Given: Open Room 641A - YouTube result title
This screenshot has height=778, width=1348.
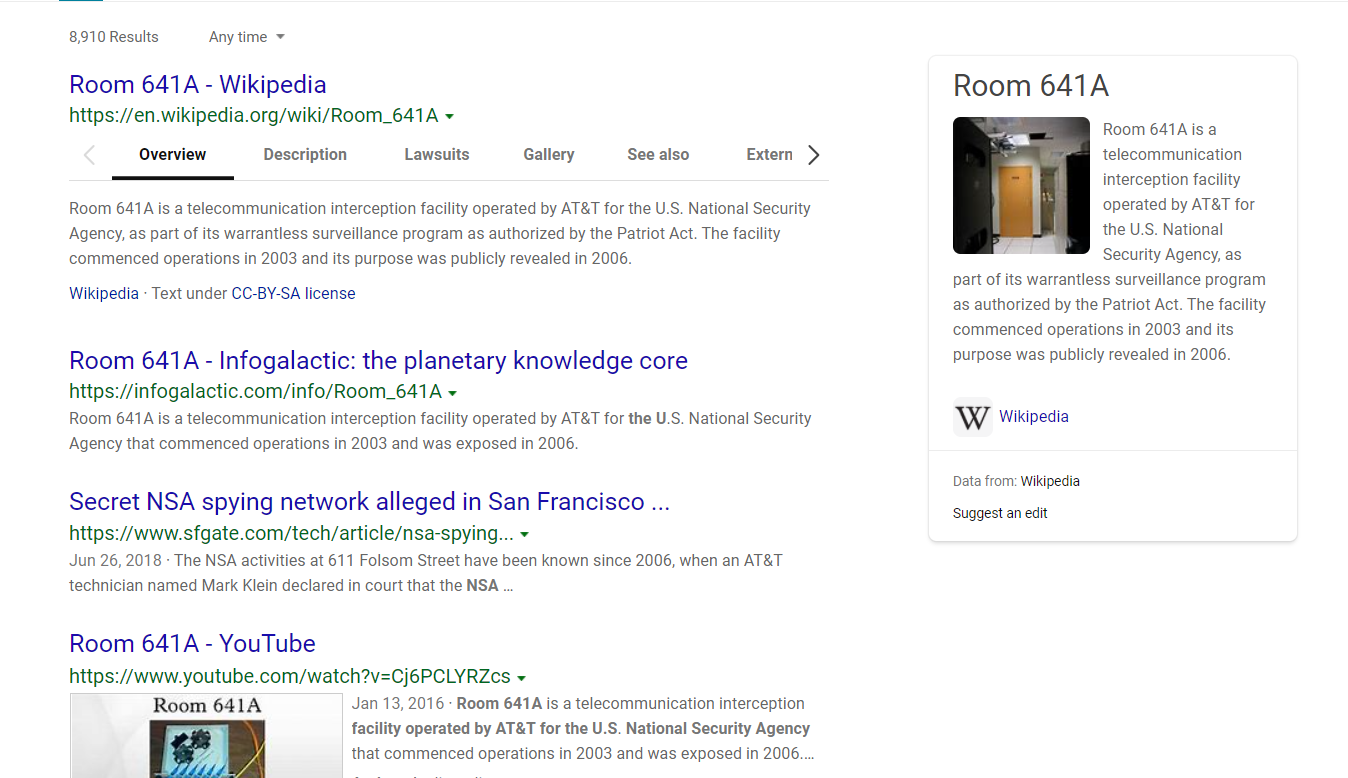Looking at the screenshot, I should pyautogui.click(x=192, y=643).
